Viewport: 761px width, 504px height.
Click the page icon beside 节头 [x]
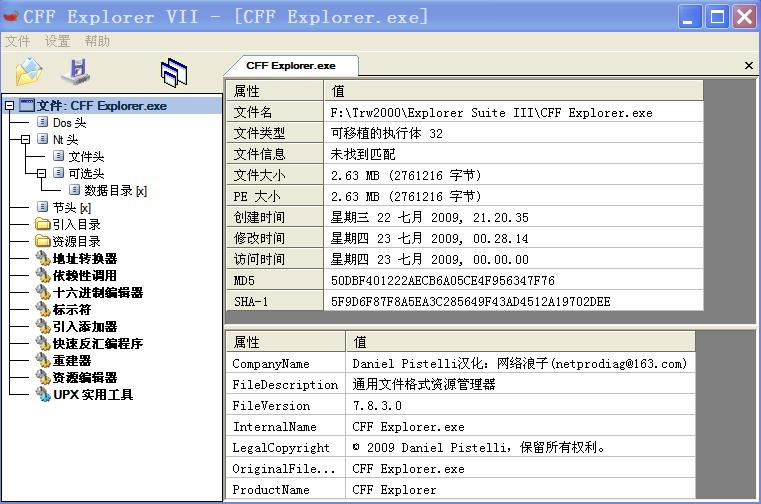click(43, 207)
